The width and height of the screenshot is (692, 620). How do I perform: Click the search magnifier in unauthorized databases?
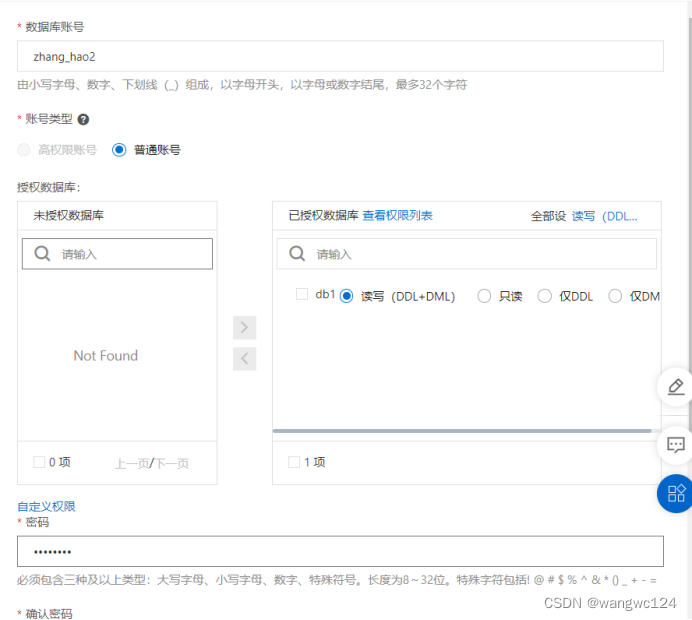tap(42, 254)
